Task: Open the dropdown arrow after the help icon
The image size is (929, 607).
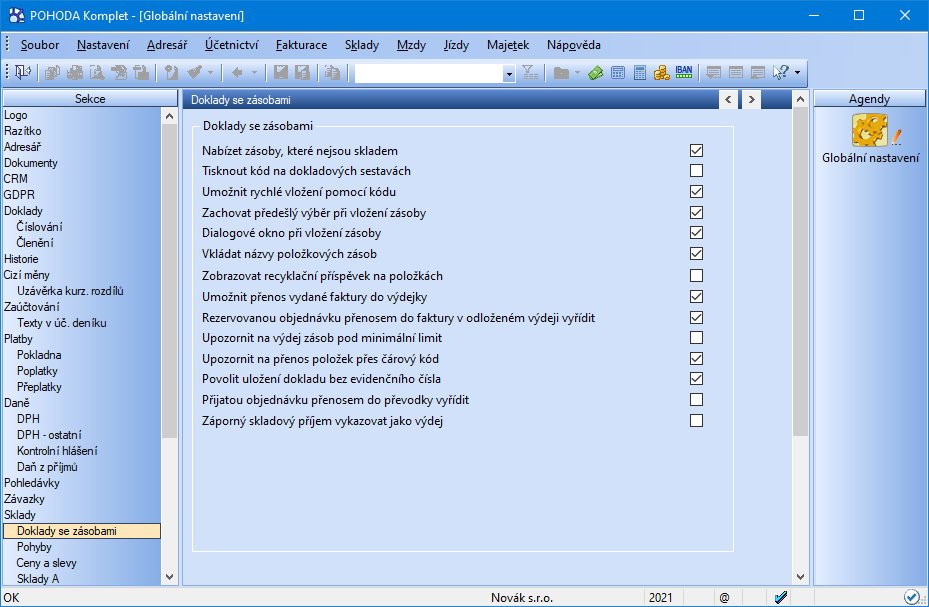Action: point(797,73)
